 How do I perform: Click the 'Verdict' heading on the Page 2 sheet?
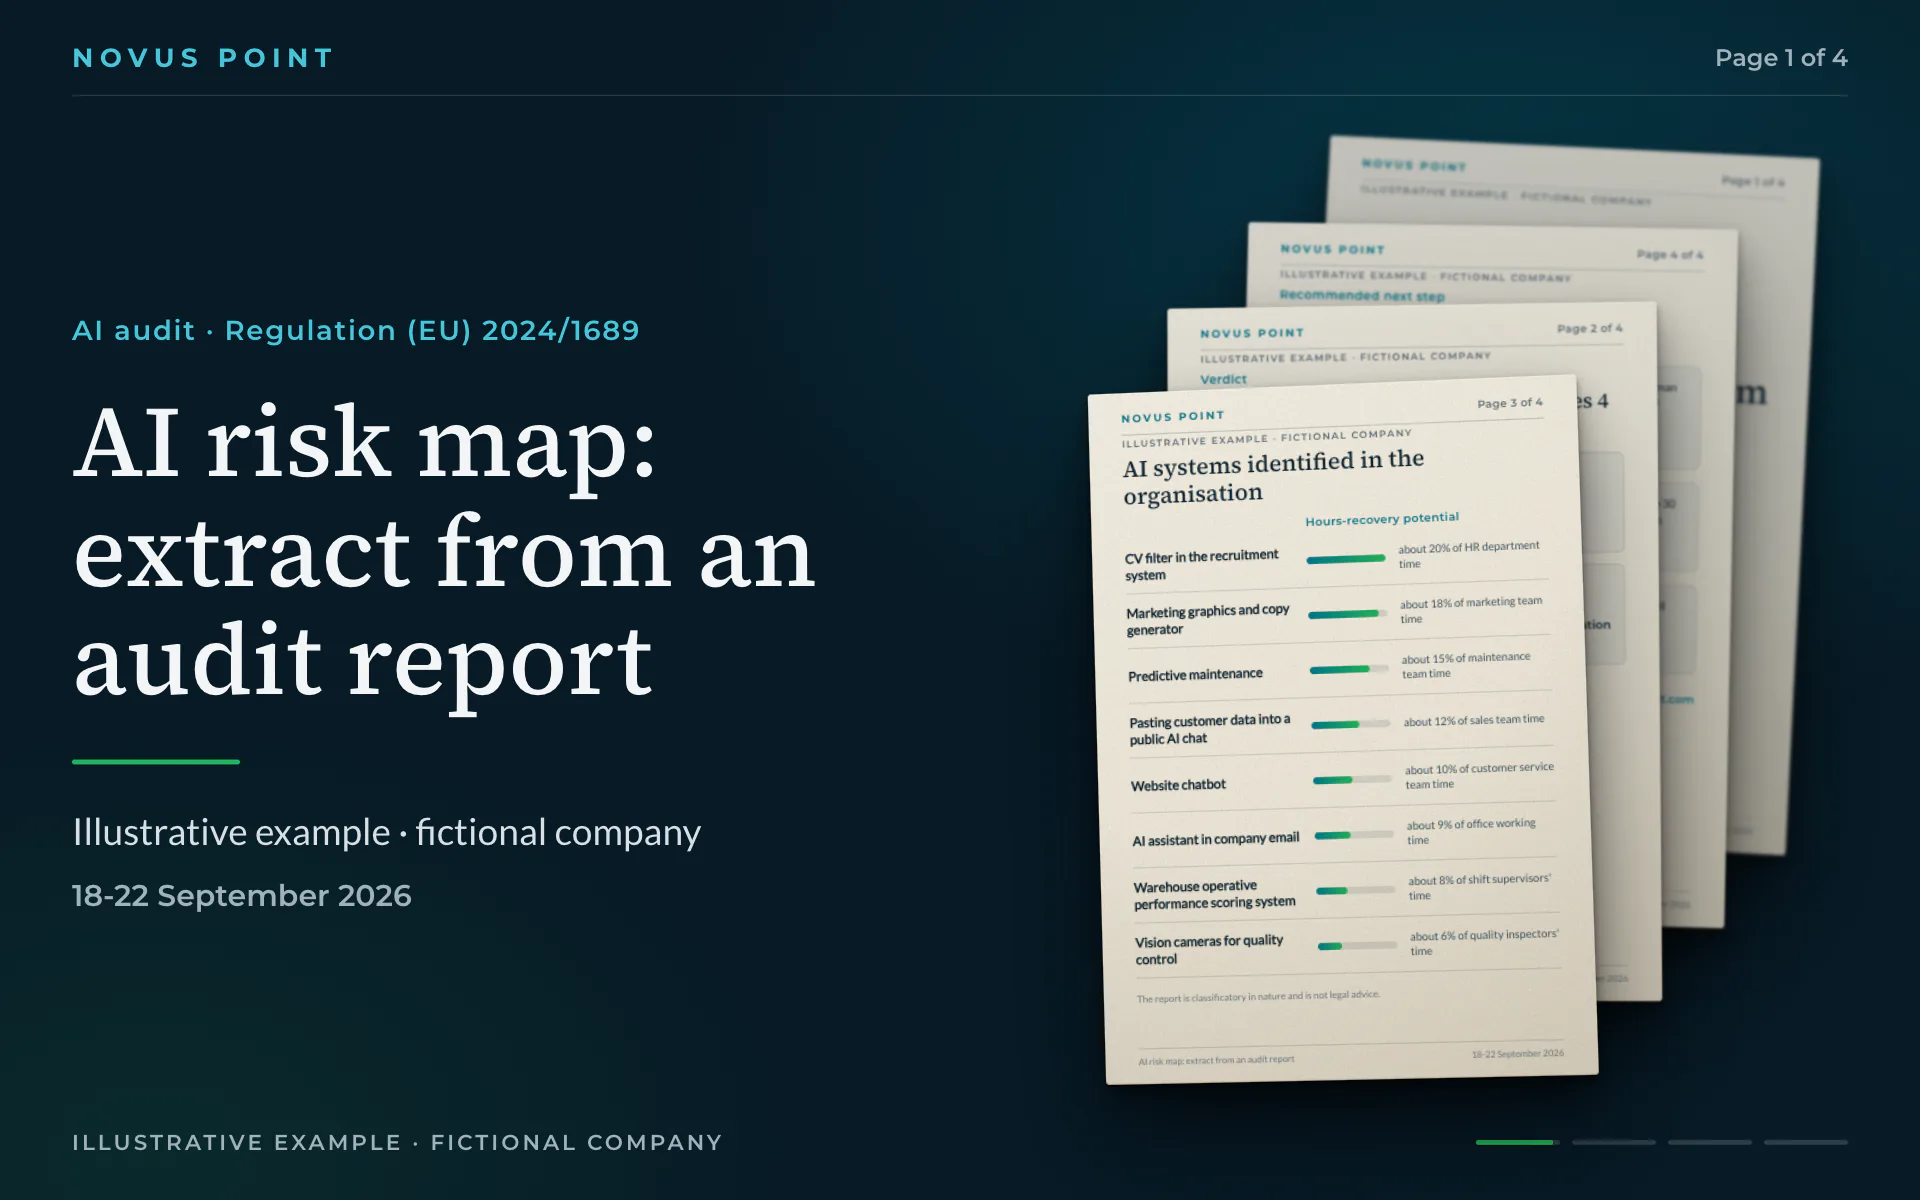click(1223, 379)
